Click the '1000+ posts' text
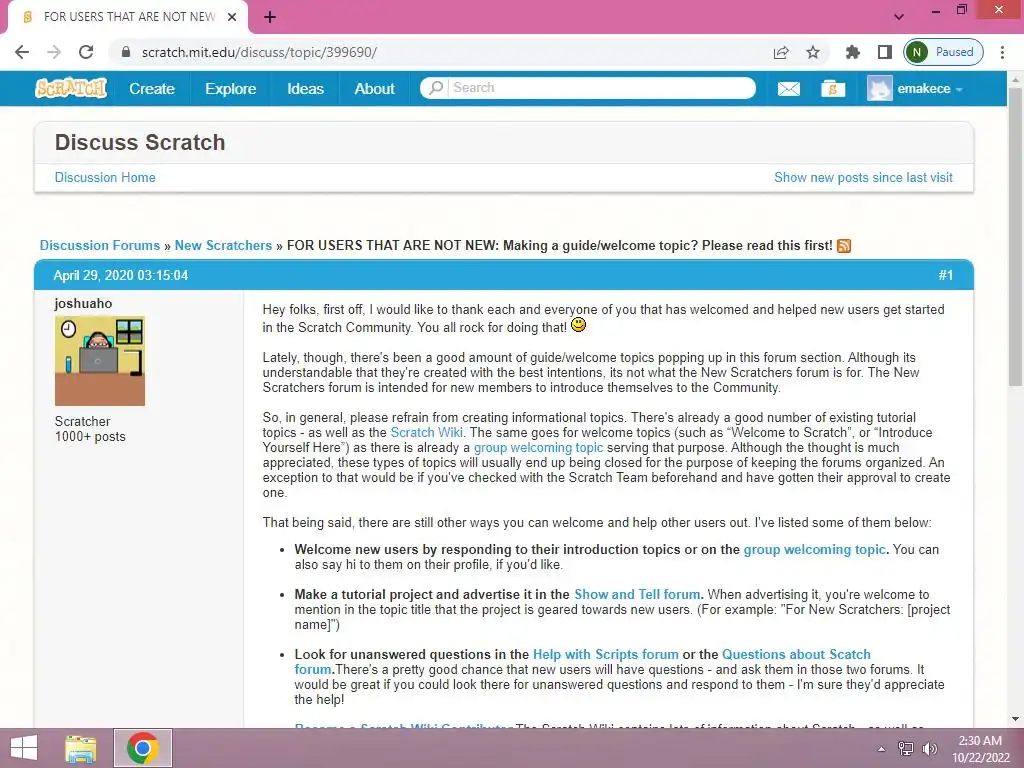 click(90, 437)
